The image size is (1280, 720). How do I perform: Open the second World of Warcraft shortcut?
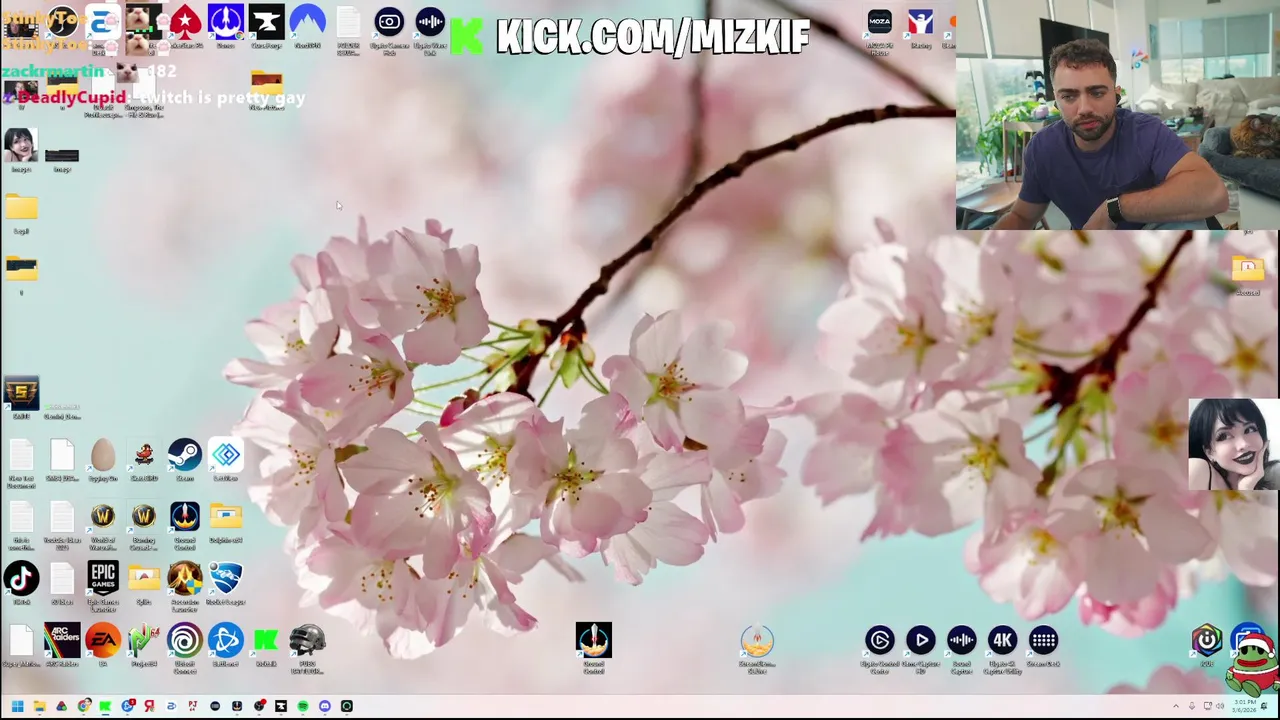point(144,516)
